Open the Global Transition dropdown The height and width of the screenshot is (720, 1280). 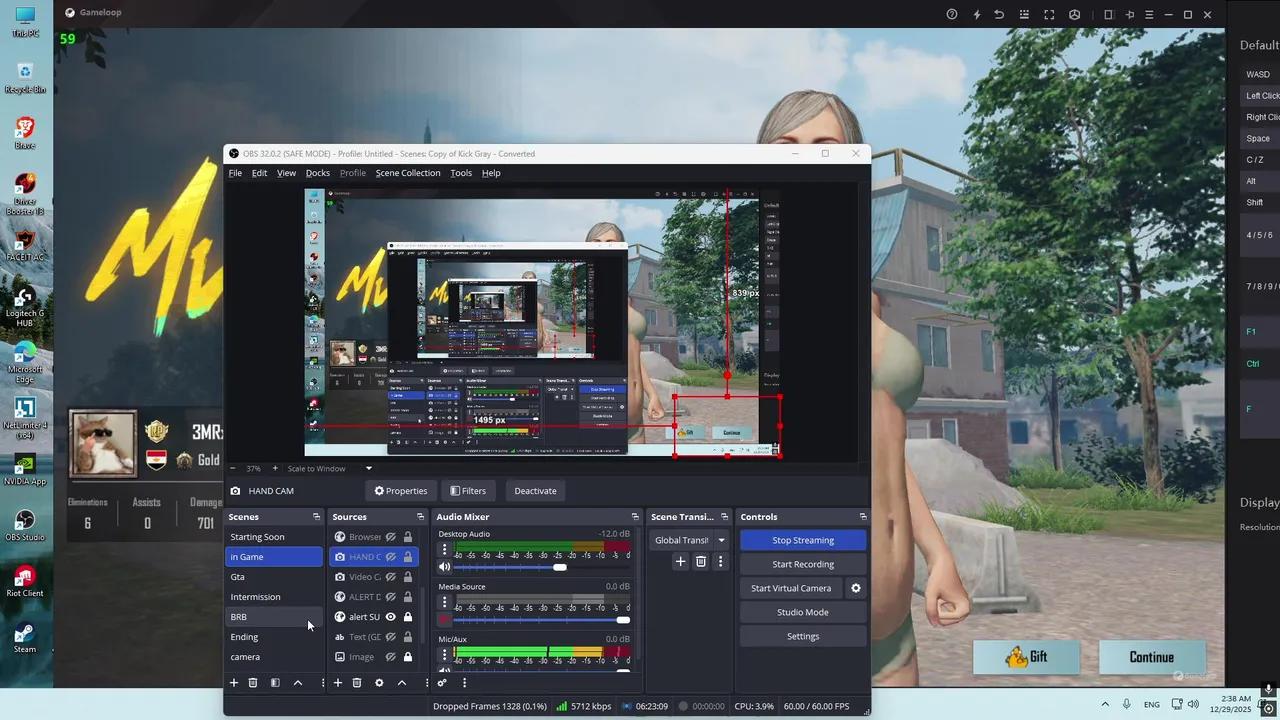coord(720,540)
